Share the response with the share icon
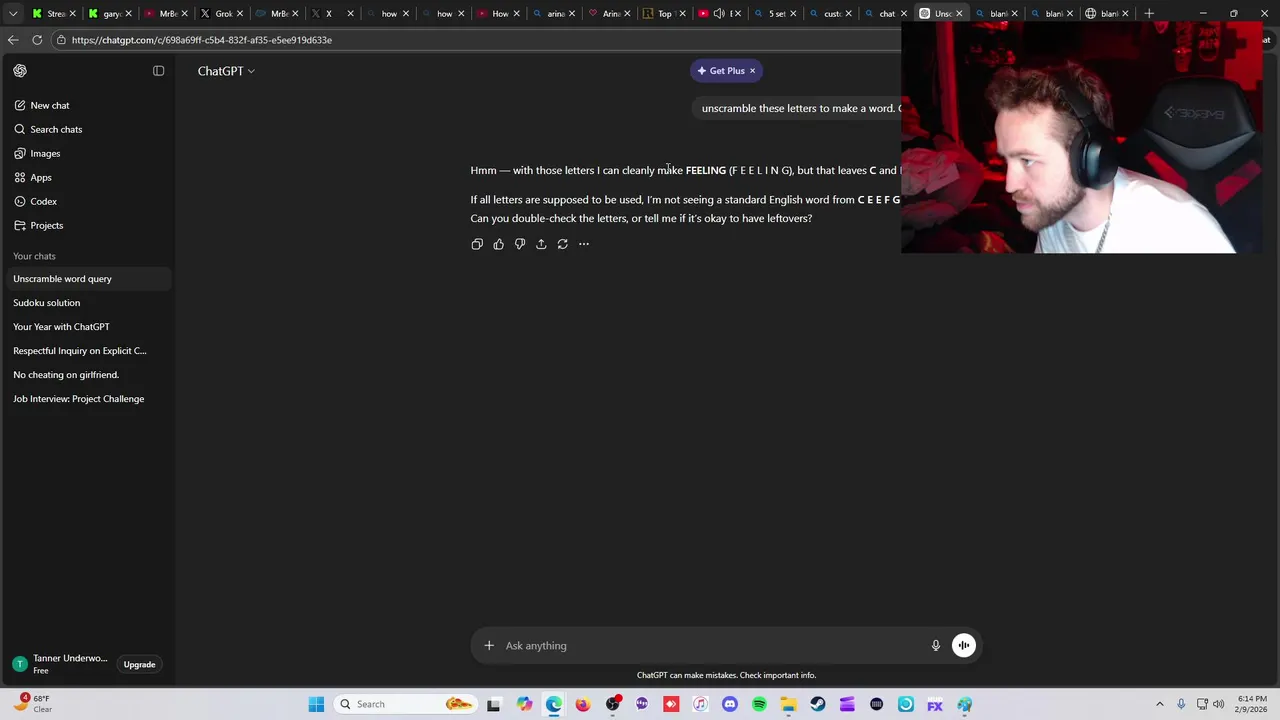The height and width of the screenshot is (720, 1280). (x=541, y=244)
